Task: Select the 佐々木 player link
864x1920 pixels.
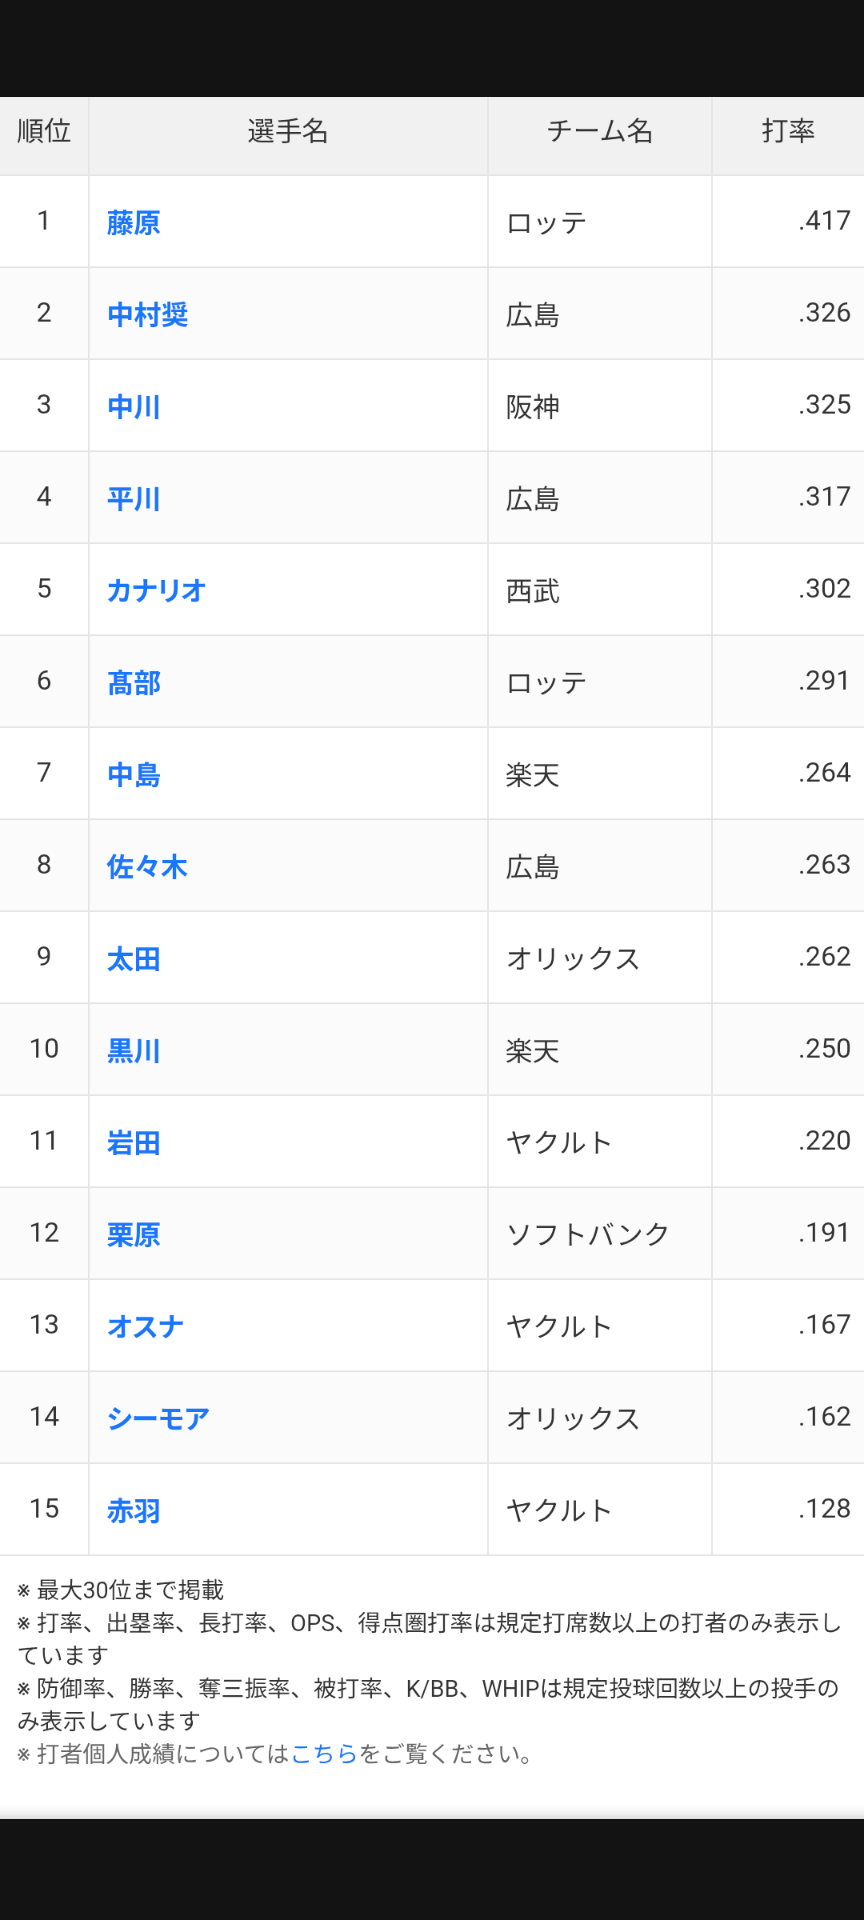Action: pyautogui.click(x=148, y=866)
